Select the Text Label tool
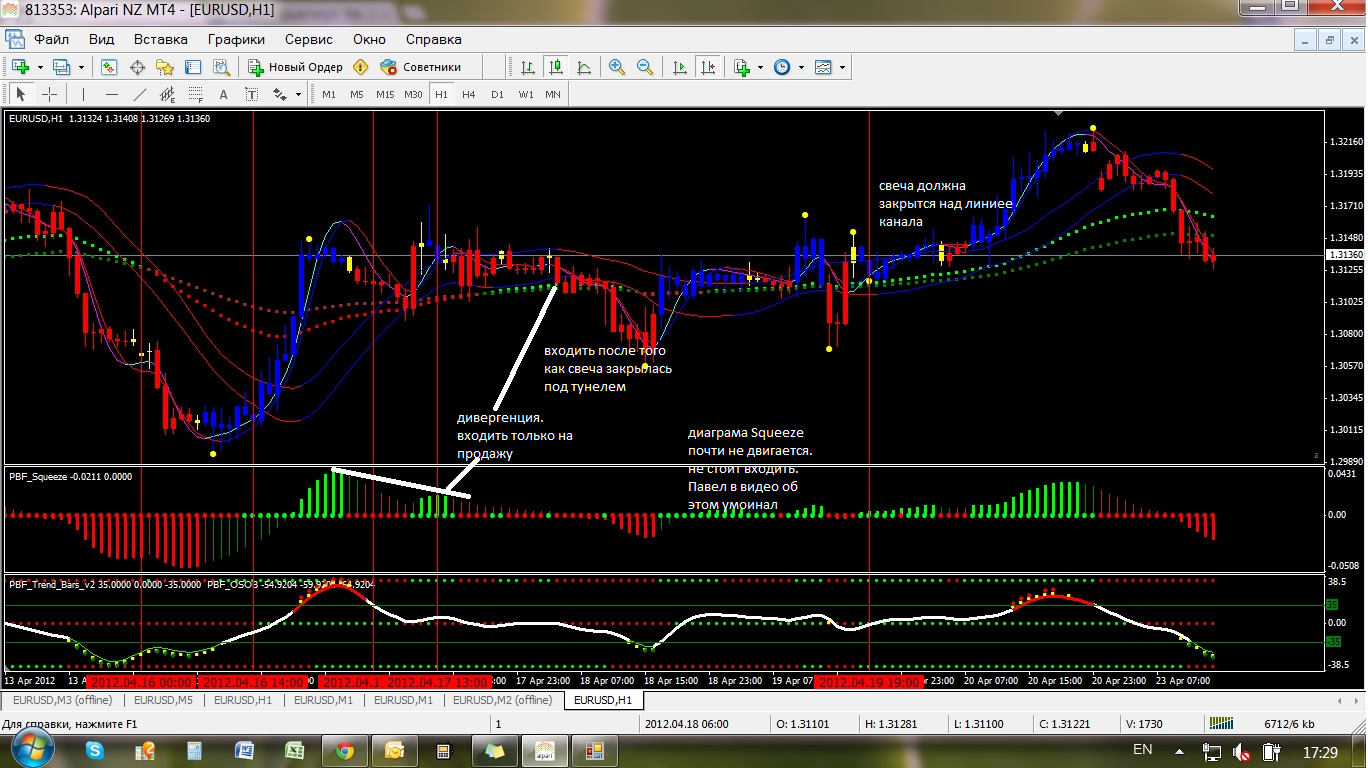This screenshot has width=1368, height=768. pyautogui.click(x=251, y=94)
